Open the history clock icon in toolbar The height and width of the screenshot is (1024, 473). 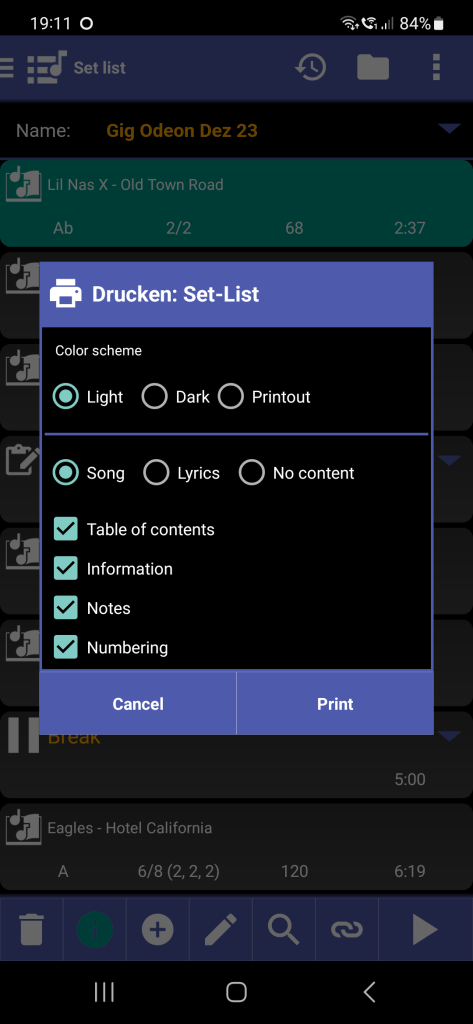click(311, 67)
